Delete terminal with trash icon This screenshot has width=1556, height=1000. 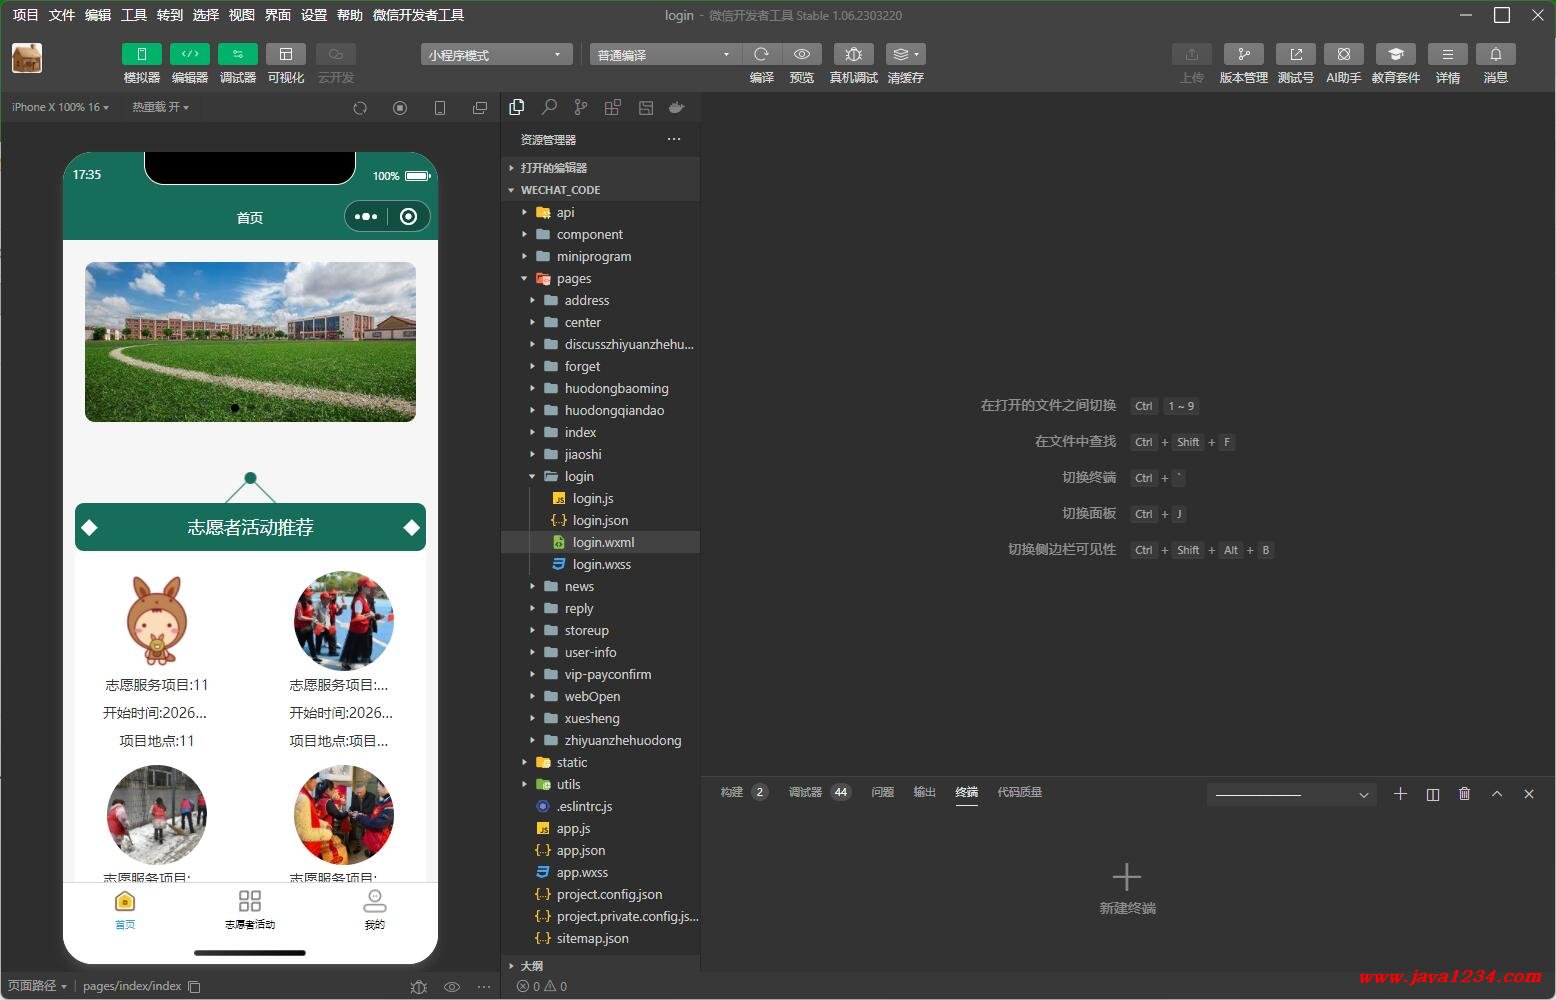[1464, 794]
